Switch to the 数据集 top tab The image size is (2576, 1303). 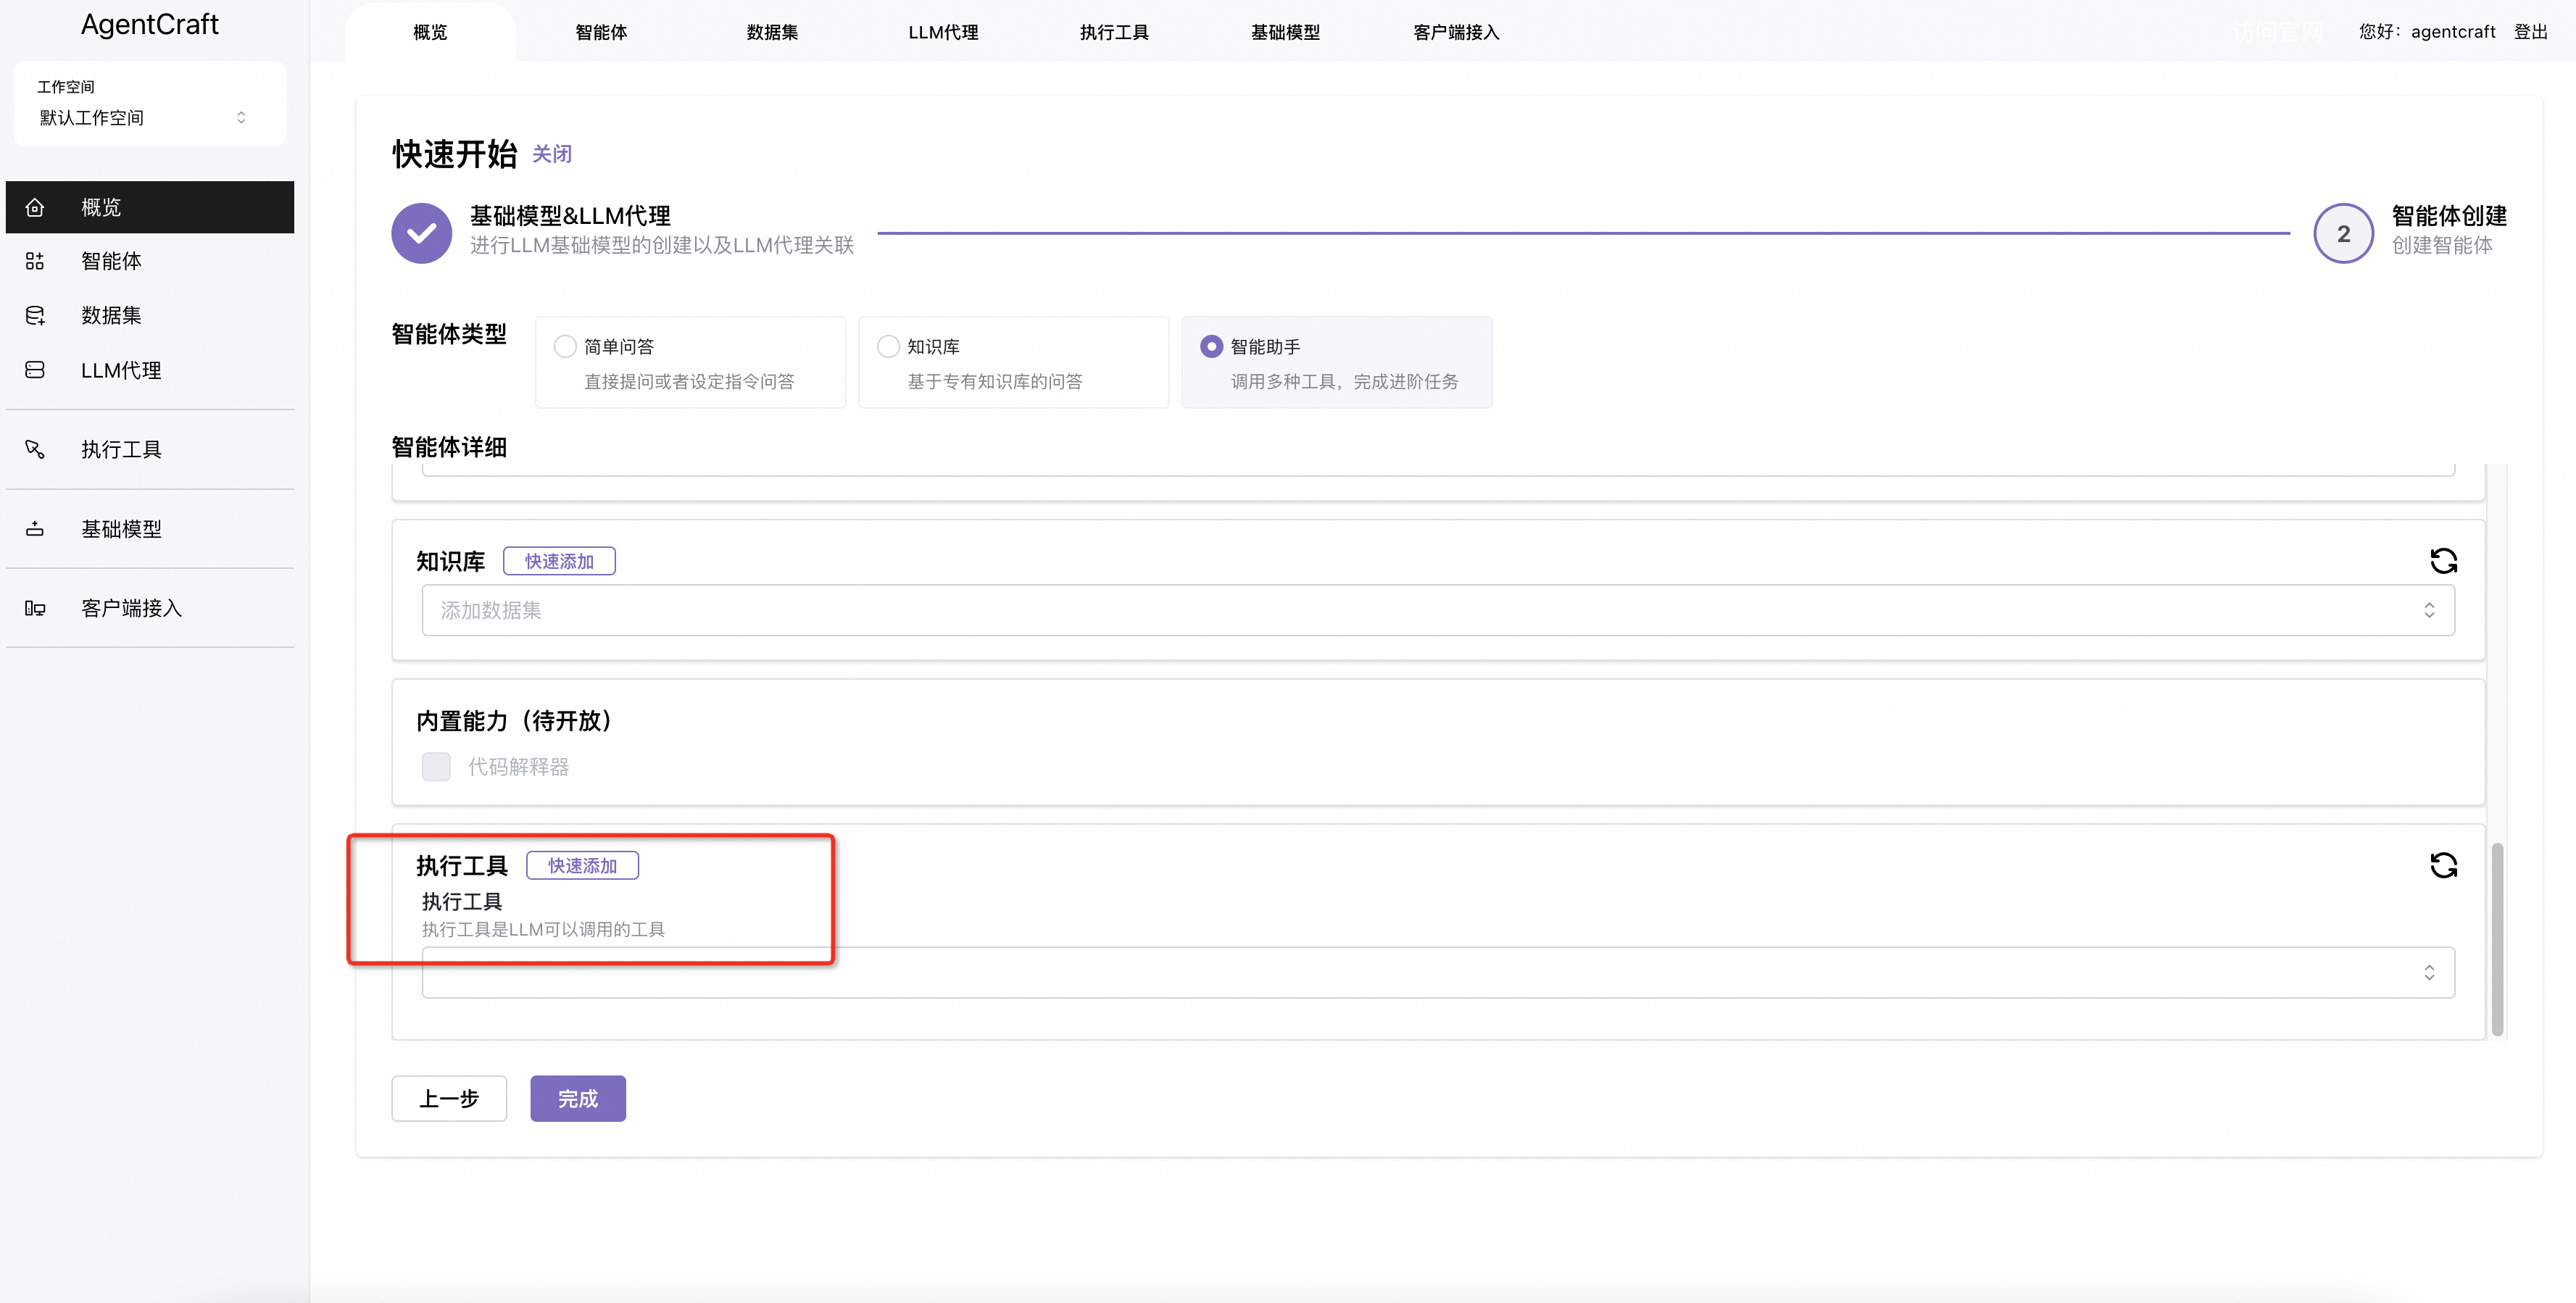coord(772,32)
